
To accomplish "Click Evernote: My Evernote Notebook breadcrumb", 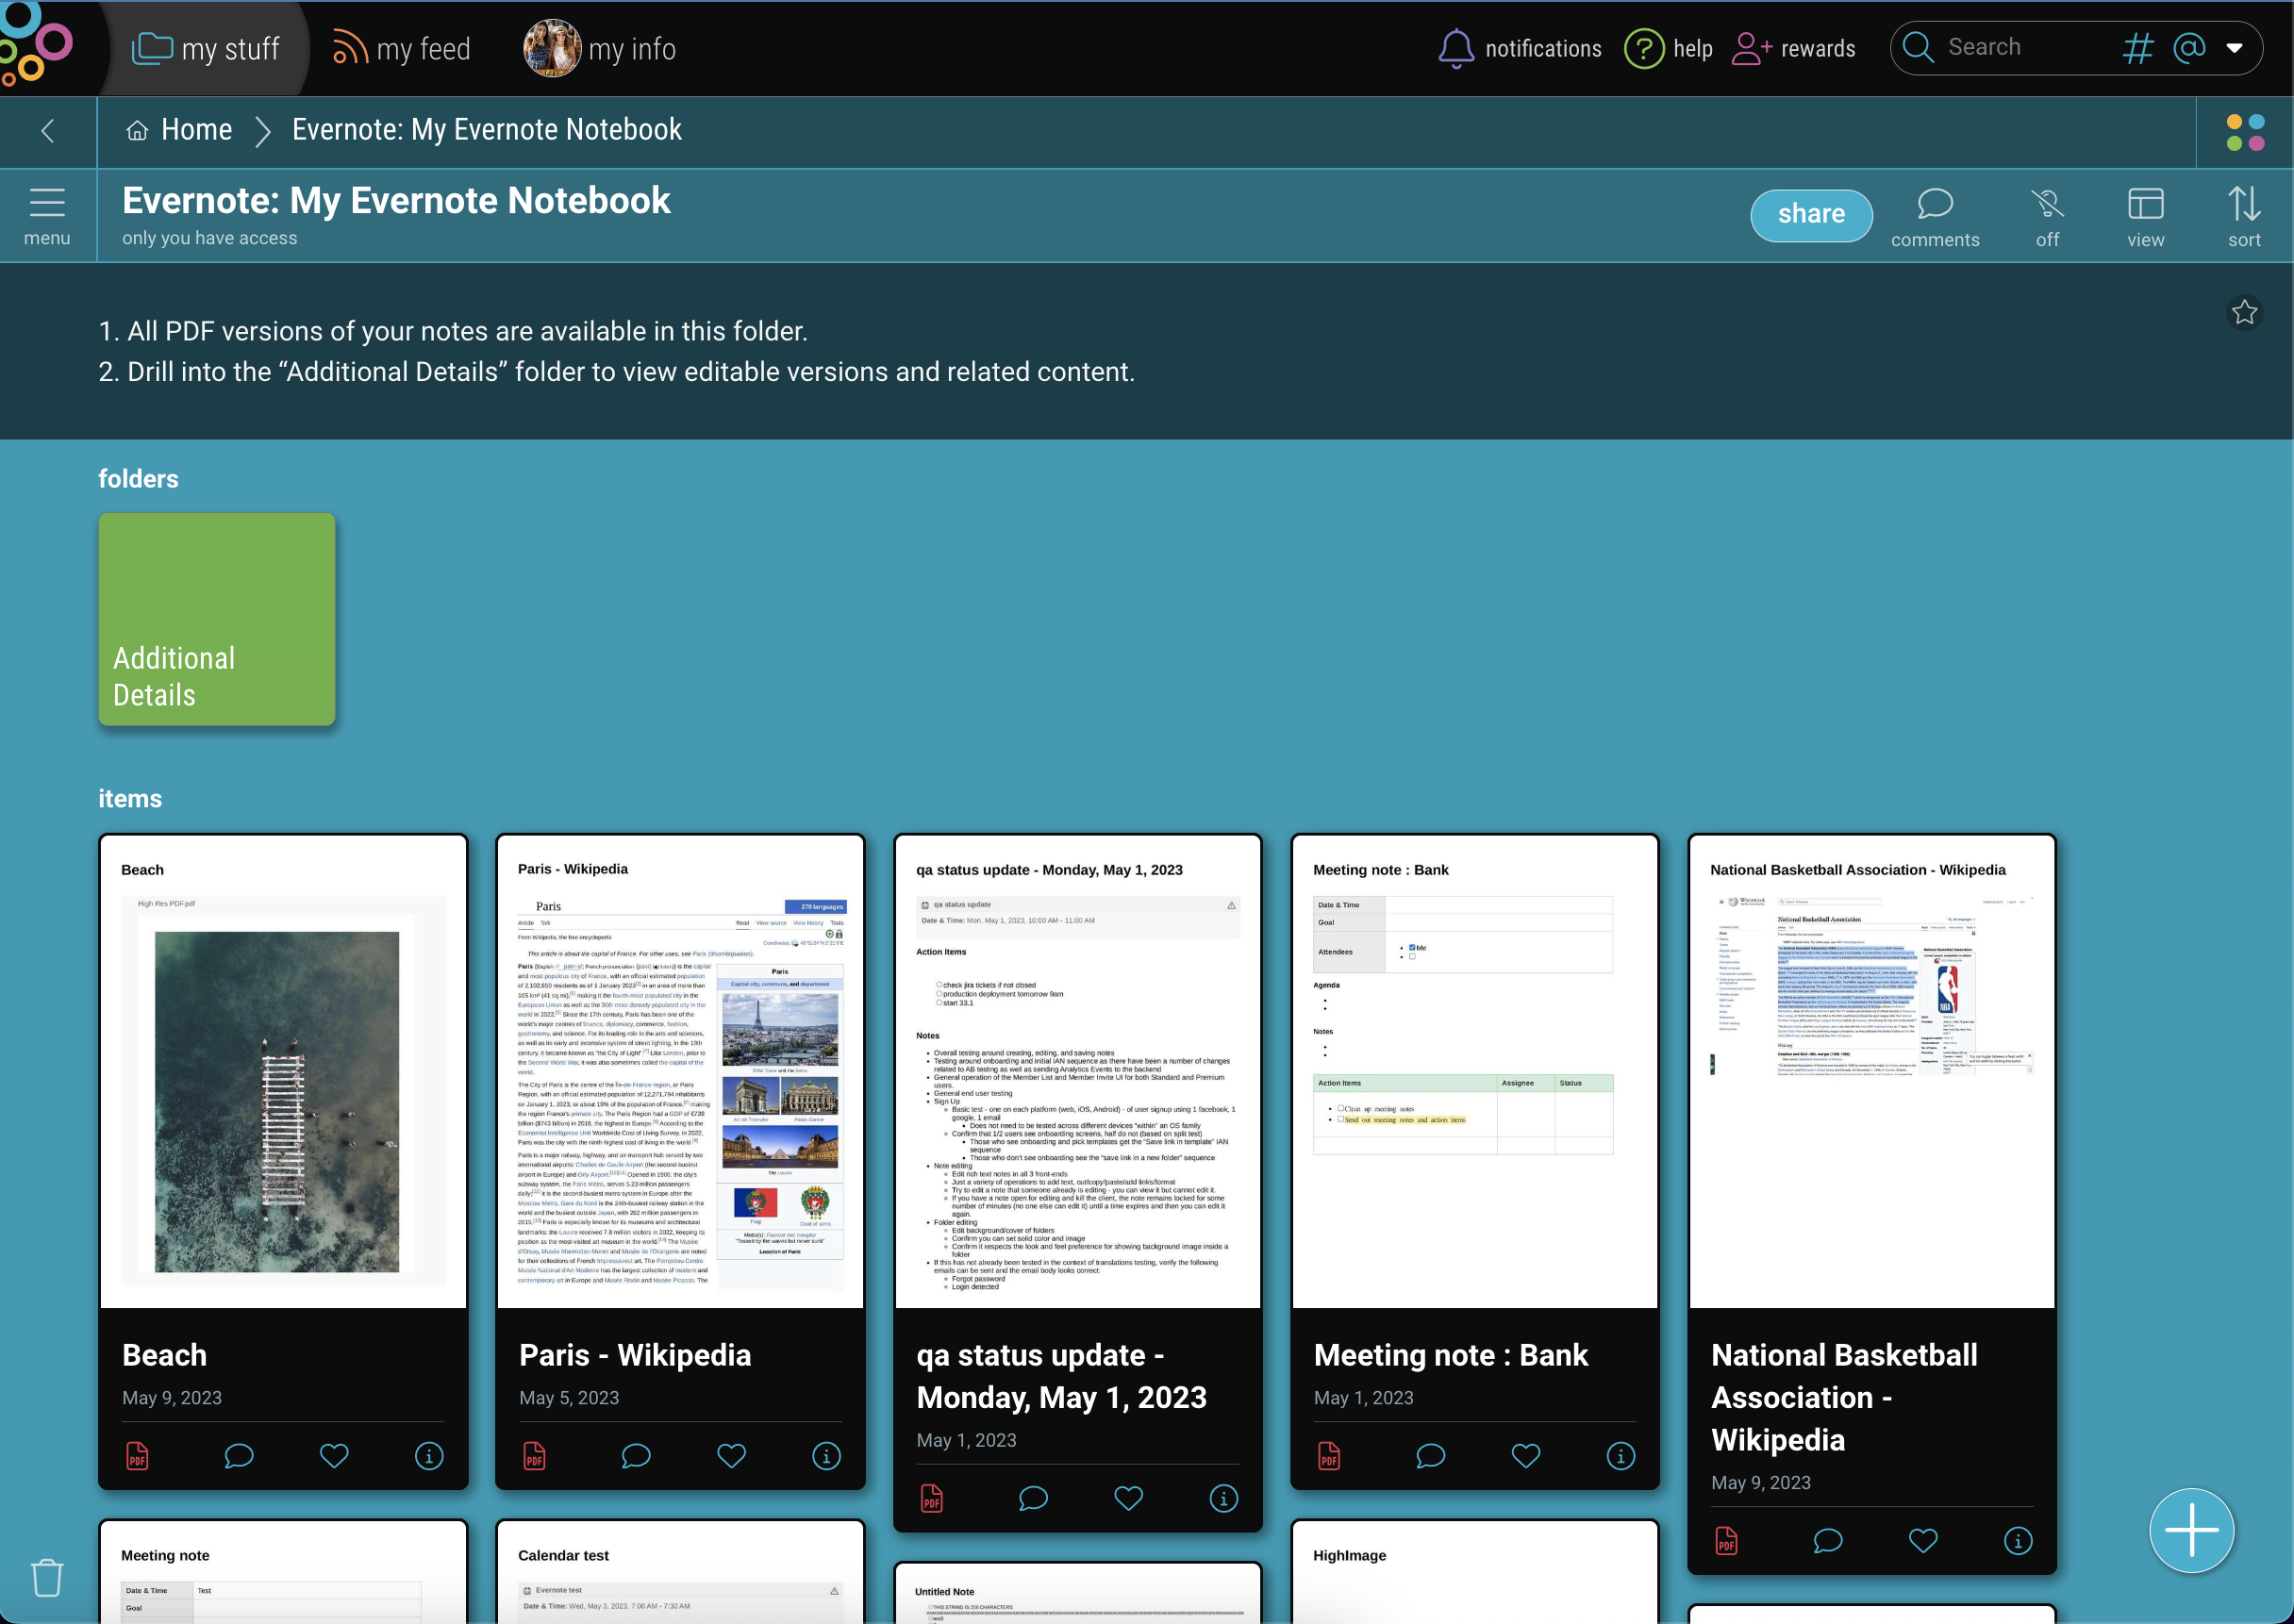I will 487,130.
